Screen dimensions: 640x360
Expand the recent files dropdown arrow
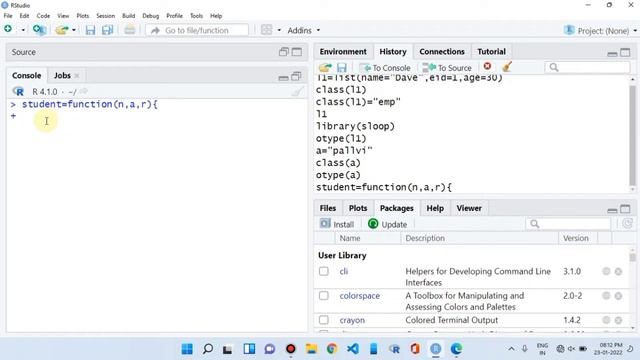tap(74, 30)
